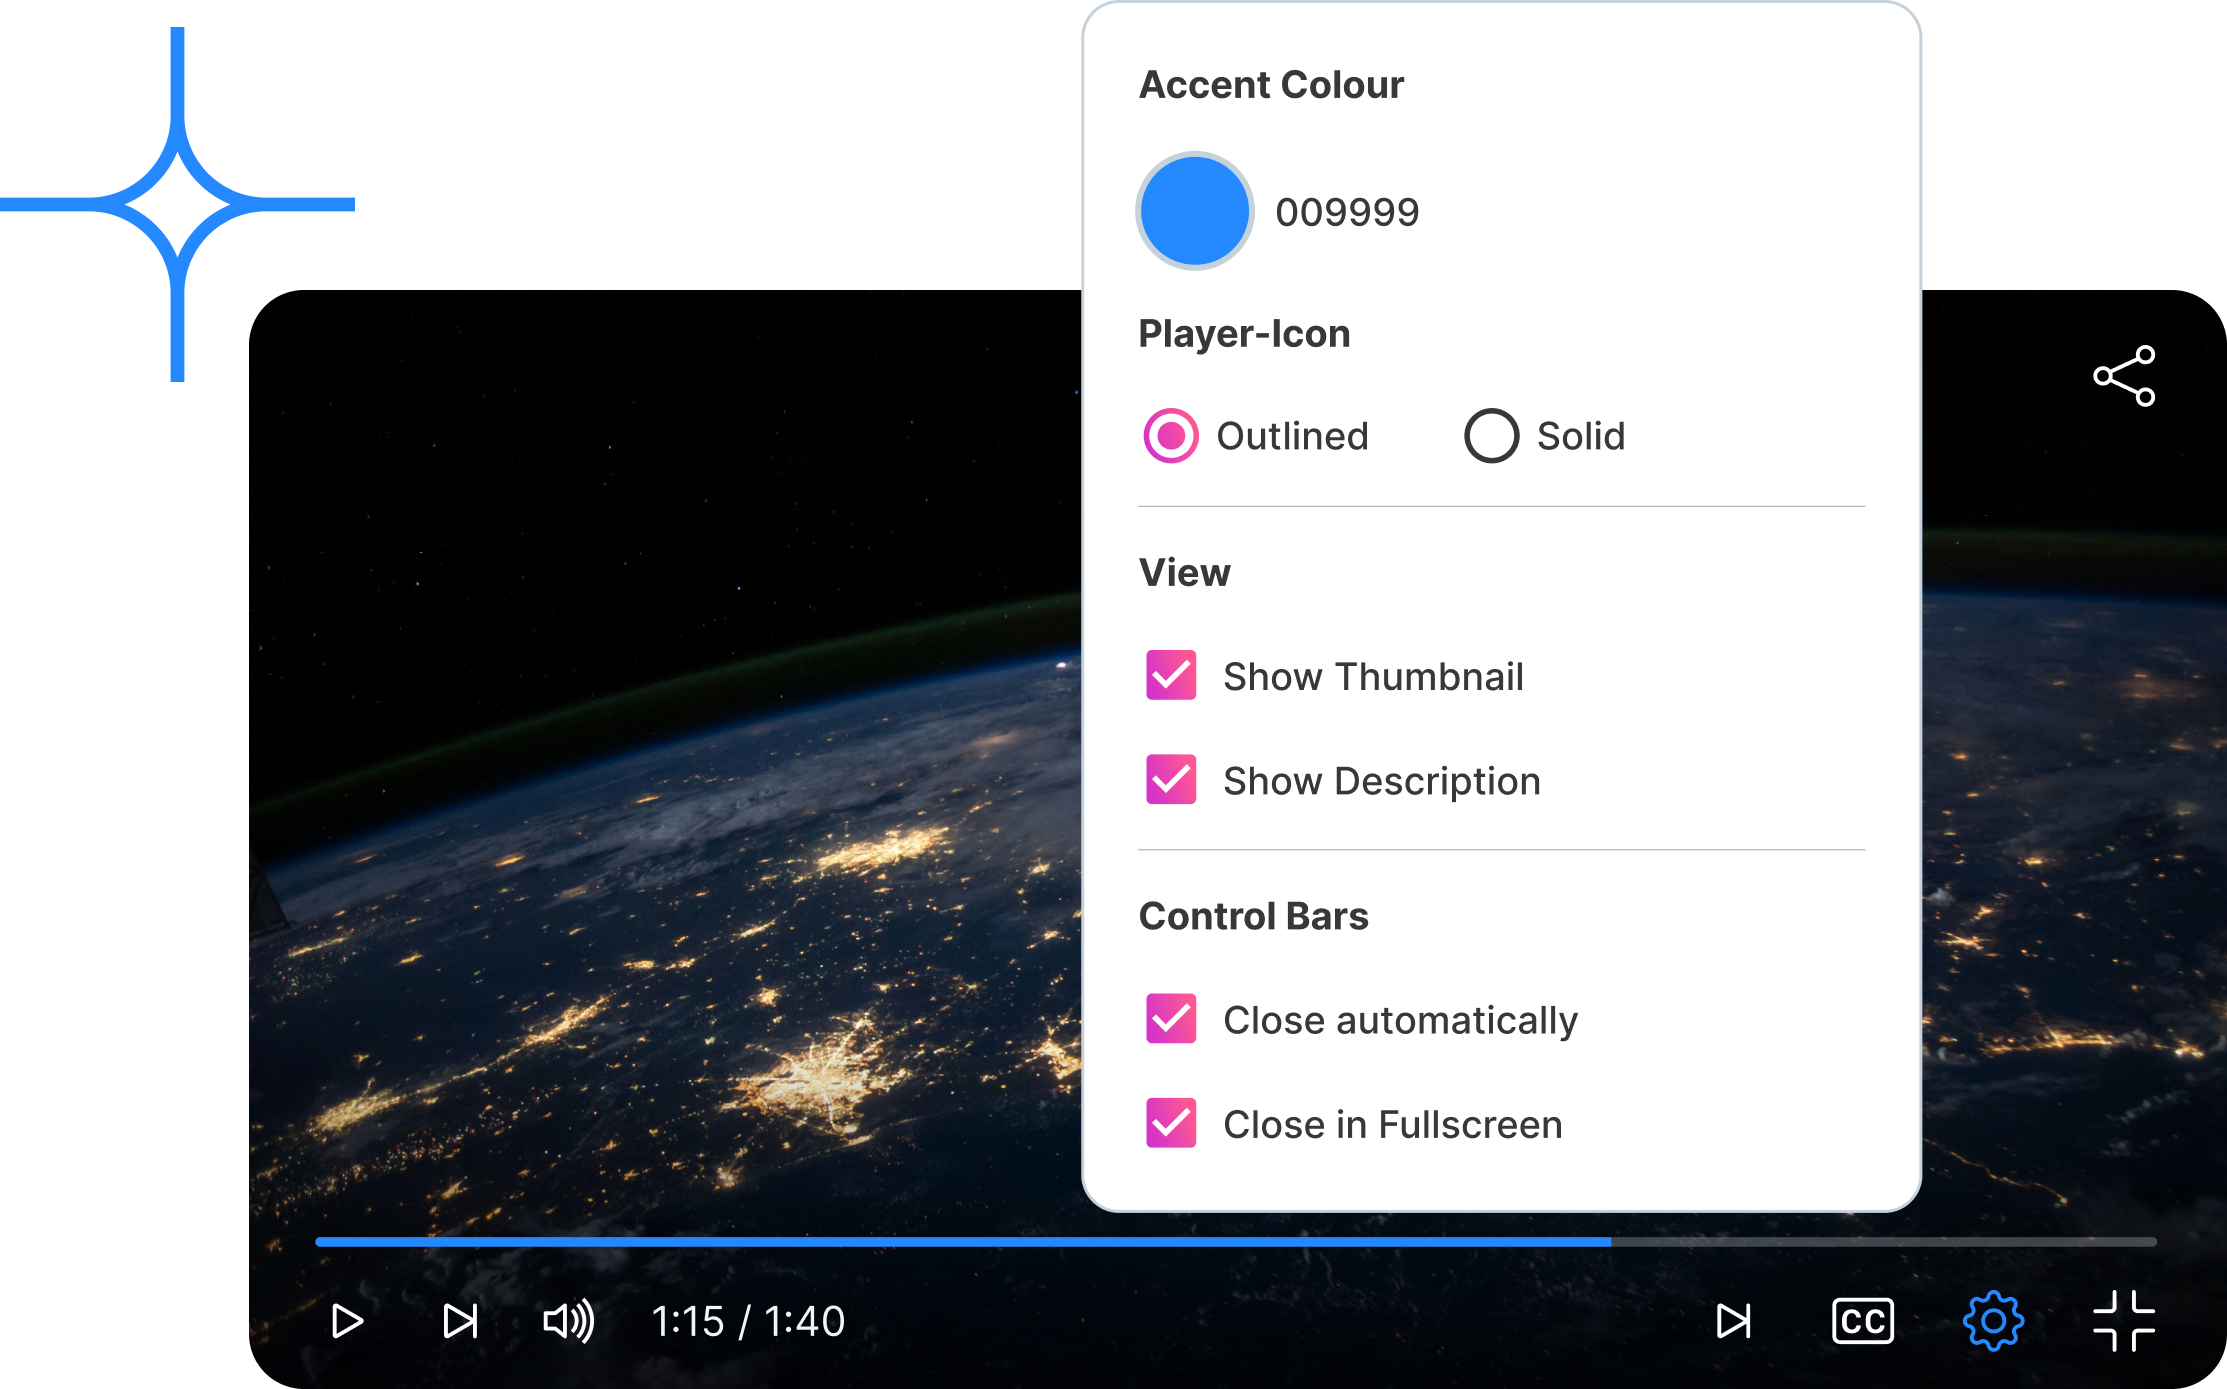Image resolution: width=2227 pixels, height=1389 pixels.
Task: Disable Show Description checkbox
Action: coord(1171,780)
